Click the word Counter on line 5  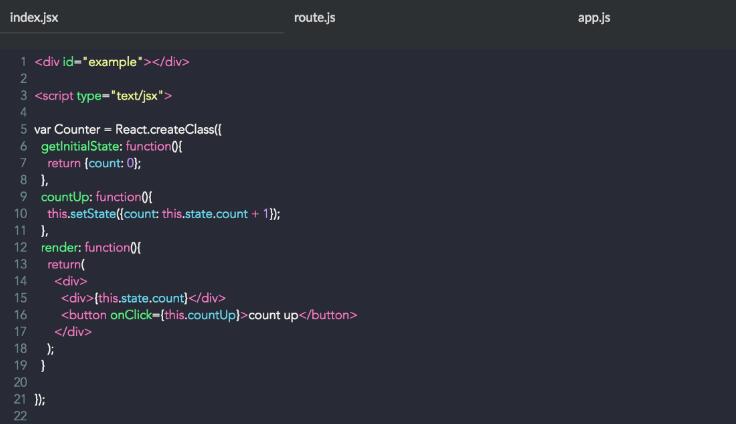pyautogui.click(x=77, y=130)
